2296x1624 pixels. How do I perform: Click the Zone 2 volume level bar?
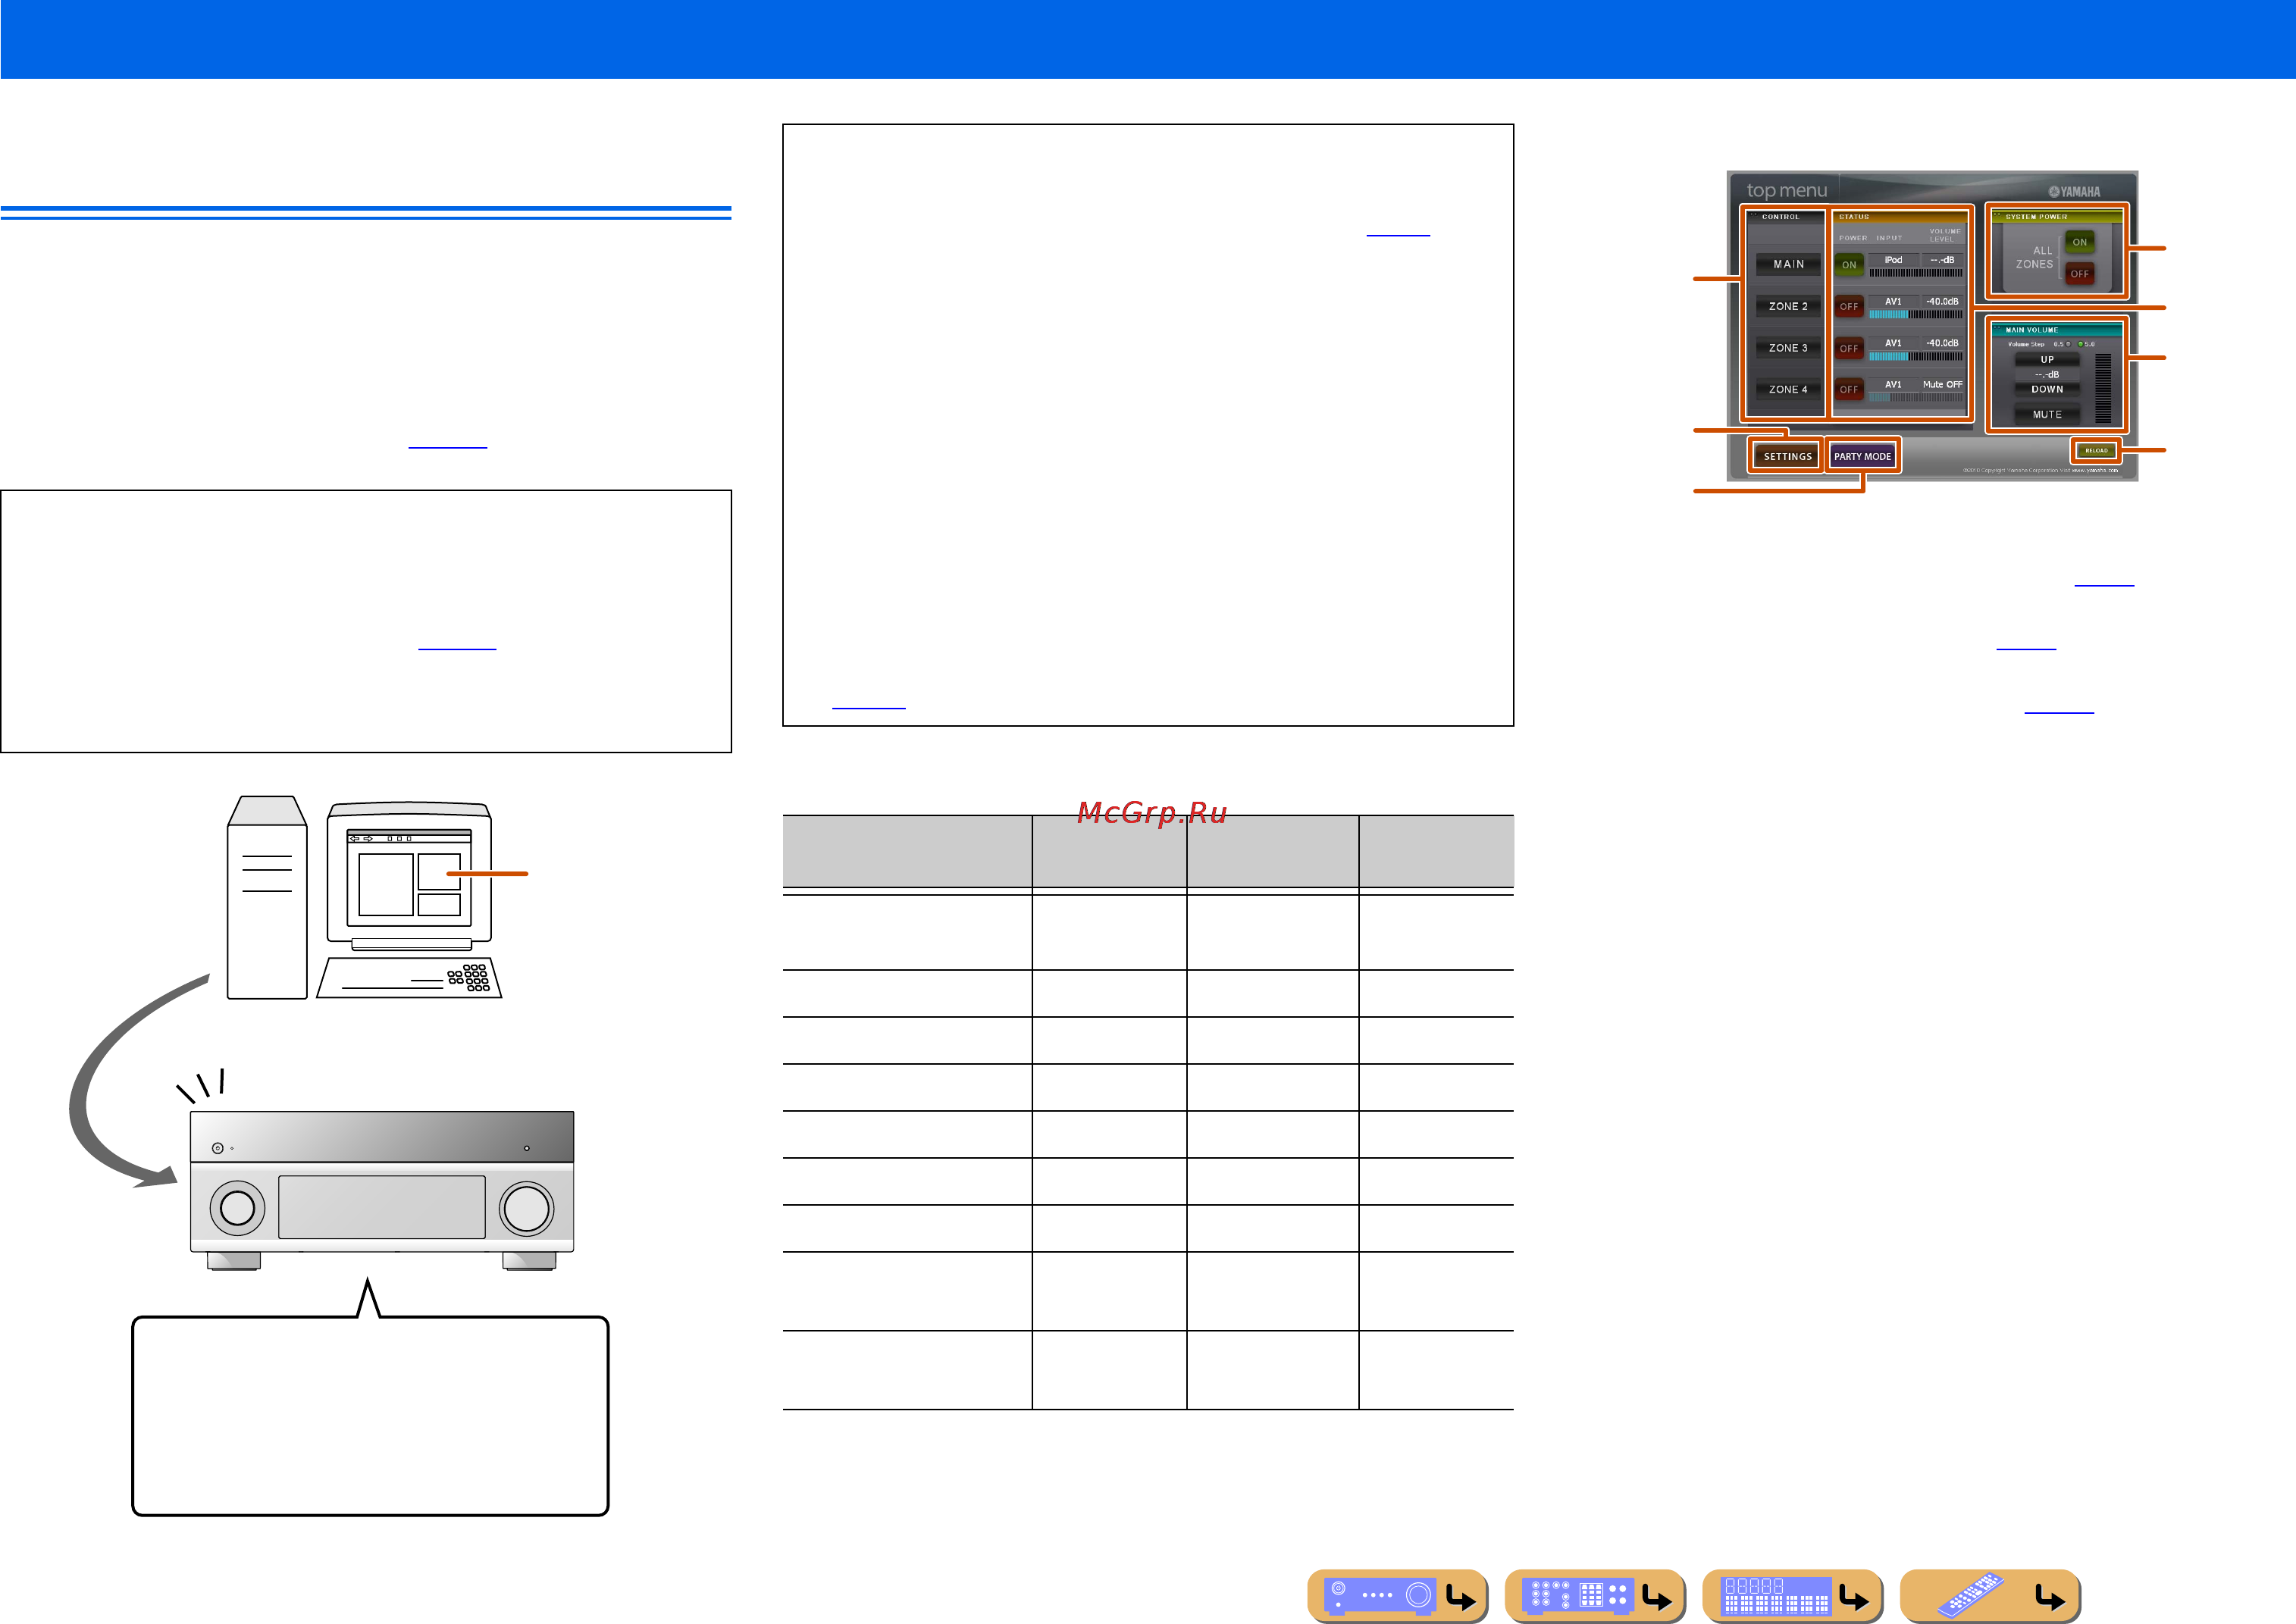(x=1916, y=314)
